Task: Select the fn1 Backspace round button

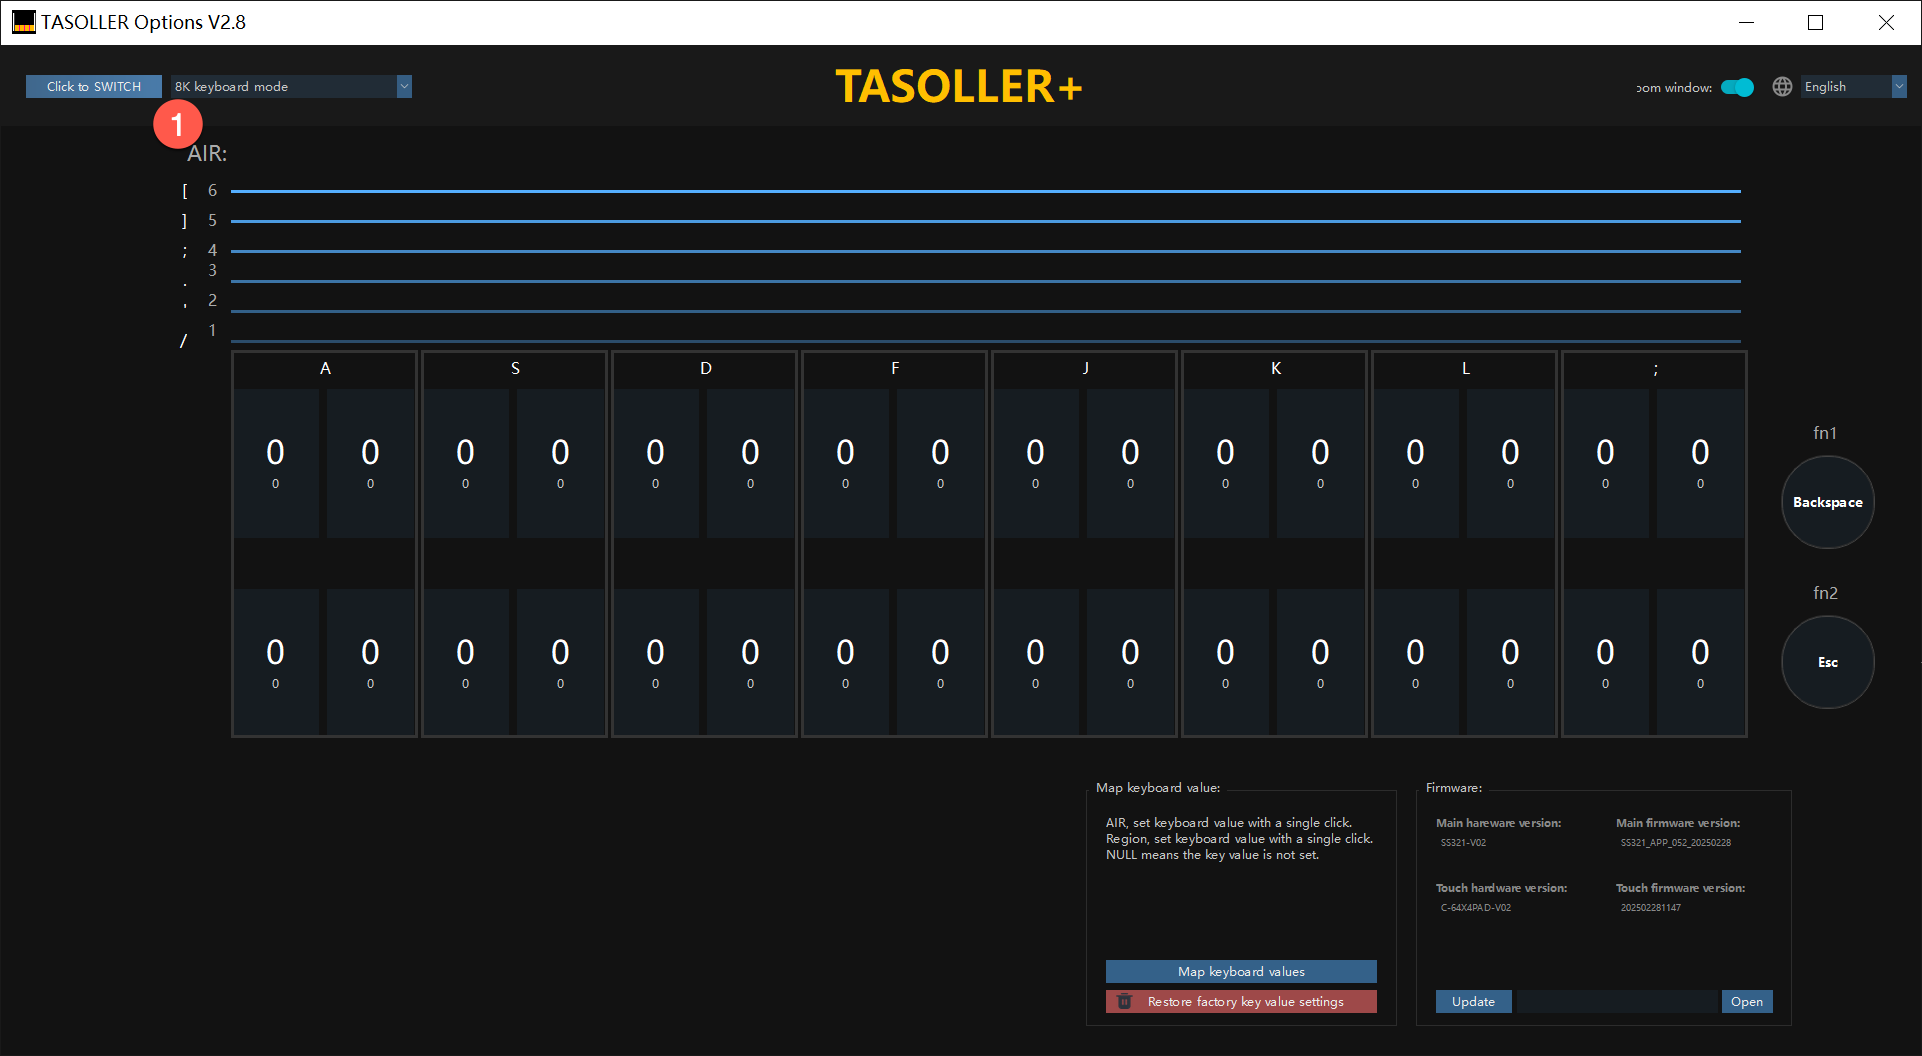Action: (x=1828, y=502)
